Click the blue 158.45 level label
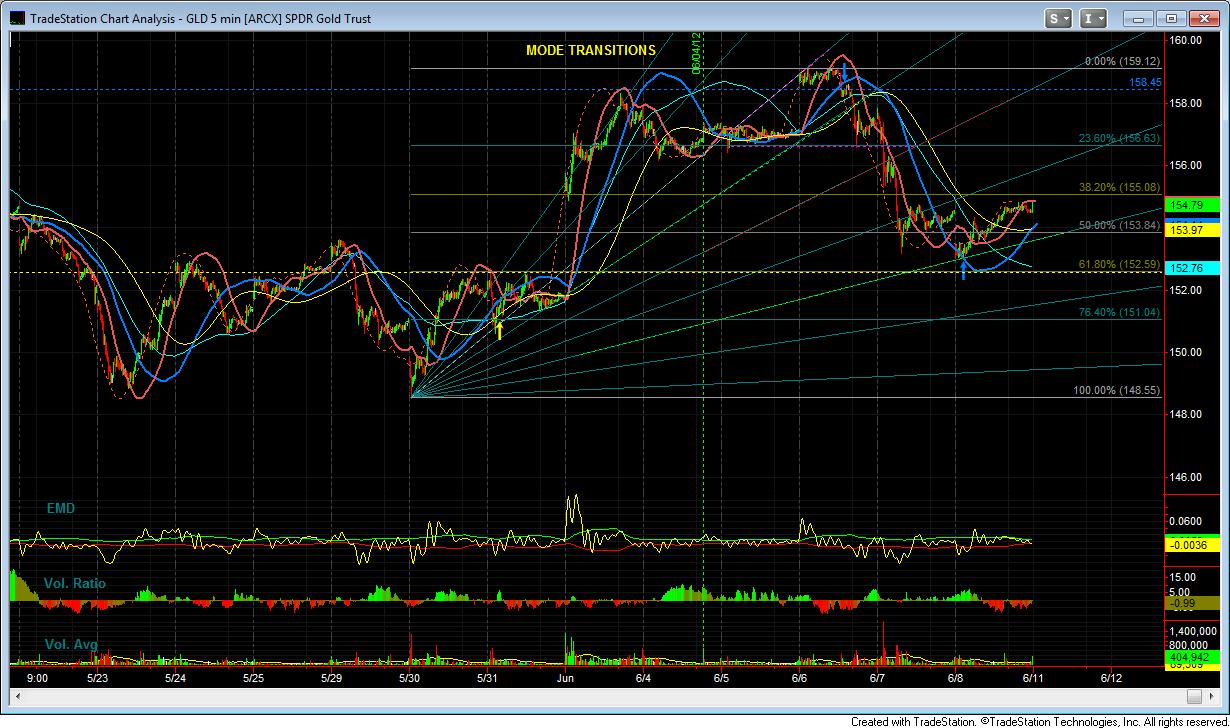1230x728 pixels. (1145, 83)
